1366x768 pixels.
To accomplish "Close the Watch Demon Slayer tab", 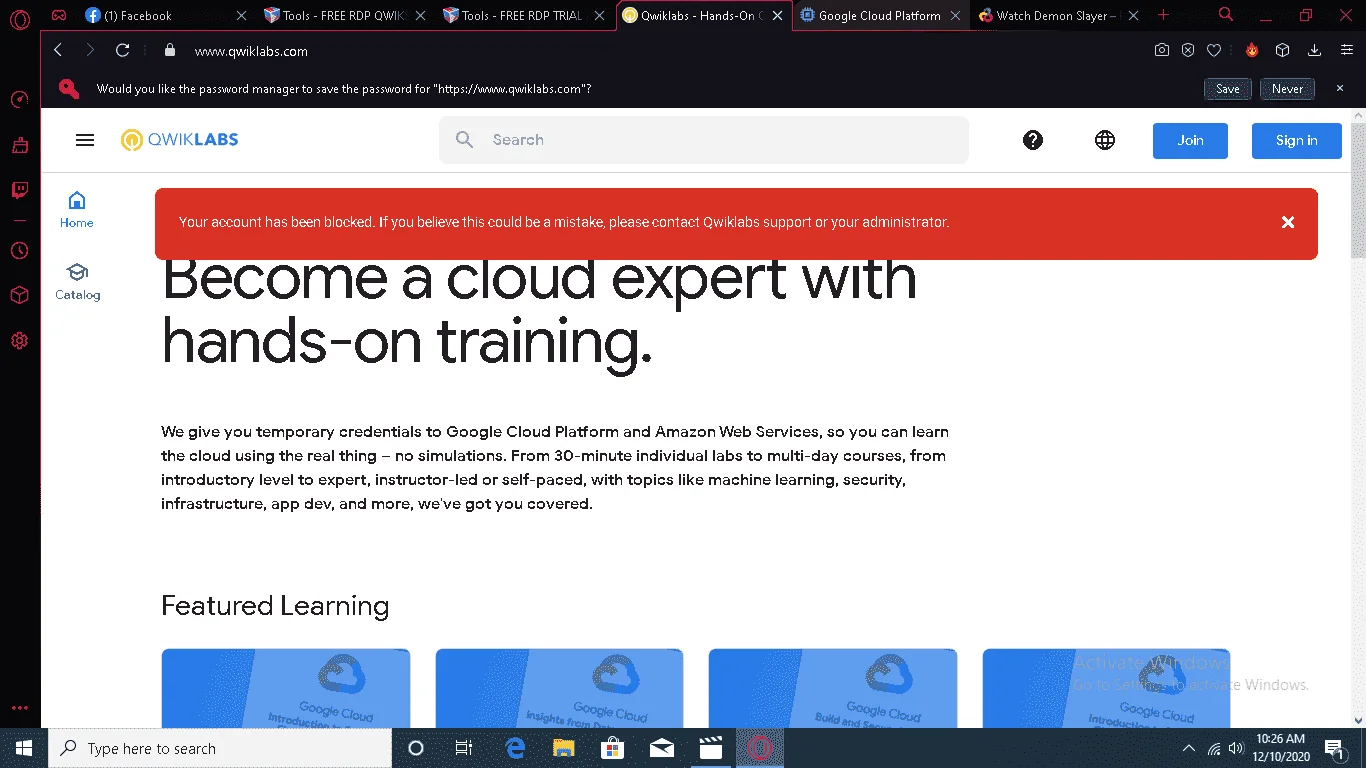I will coord(1134,16).
